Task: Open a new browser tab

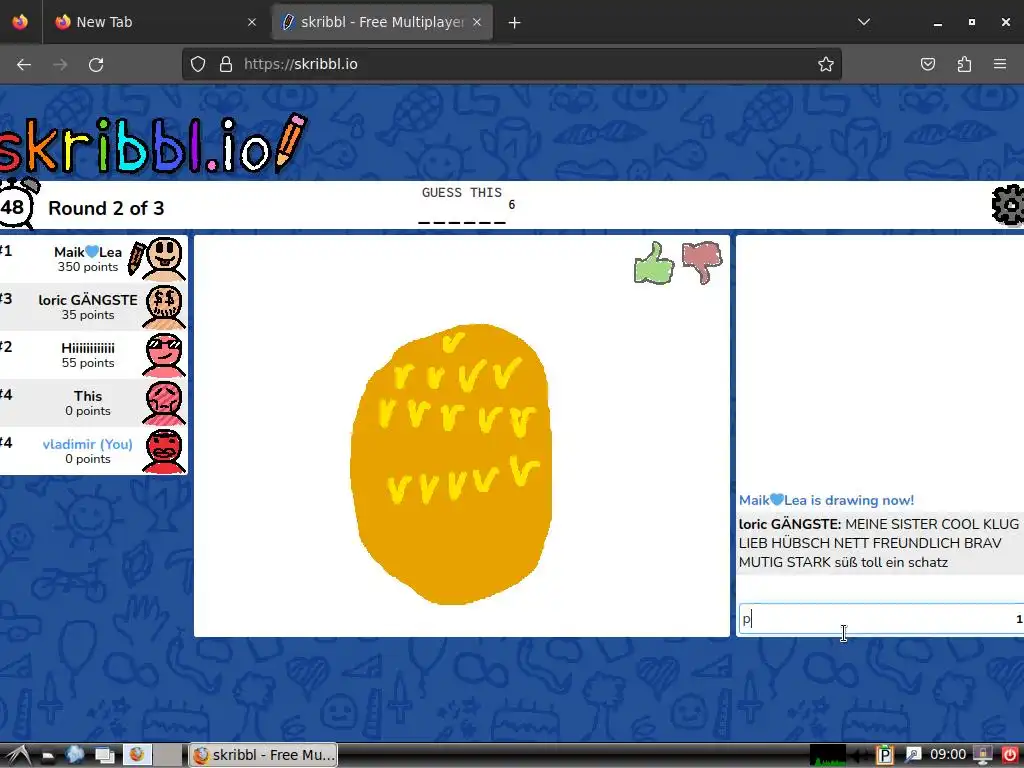Action: [515, 22]
